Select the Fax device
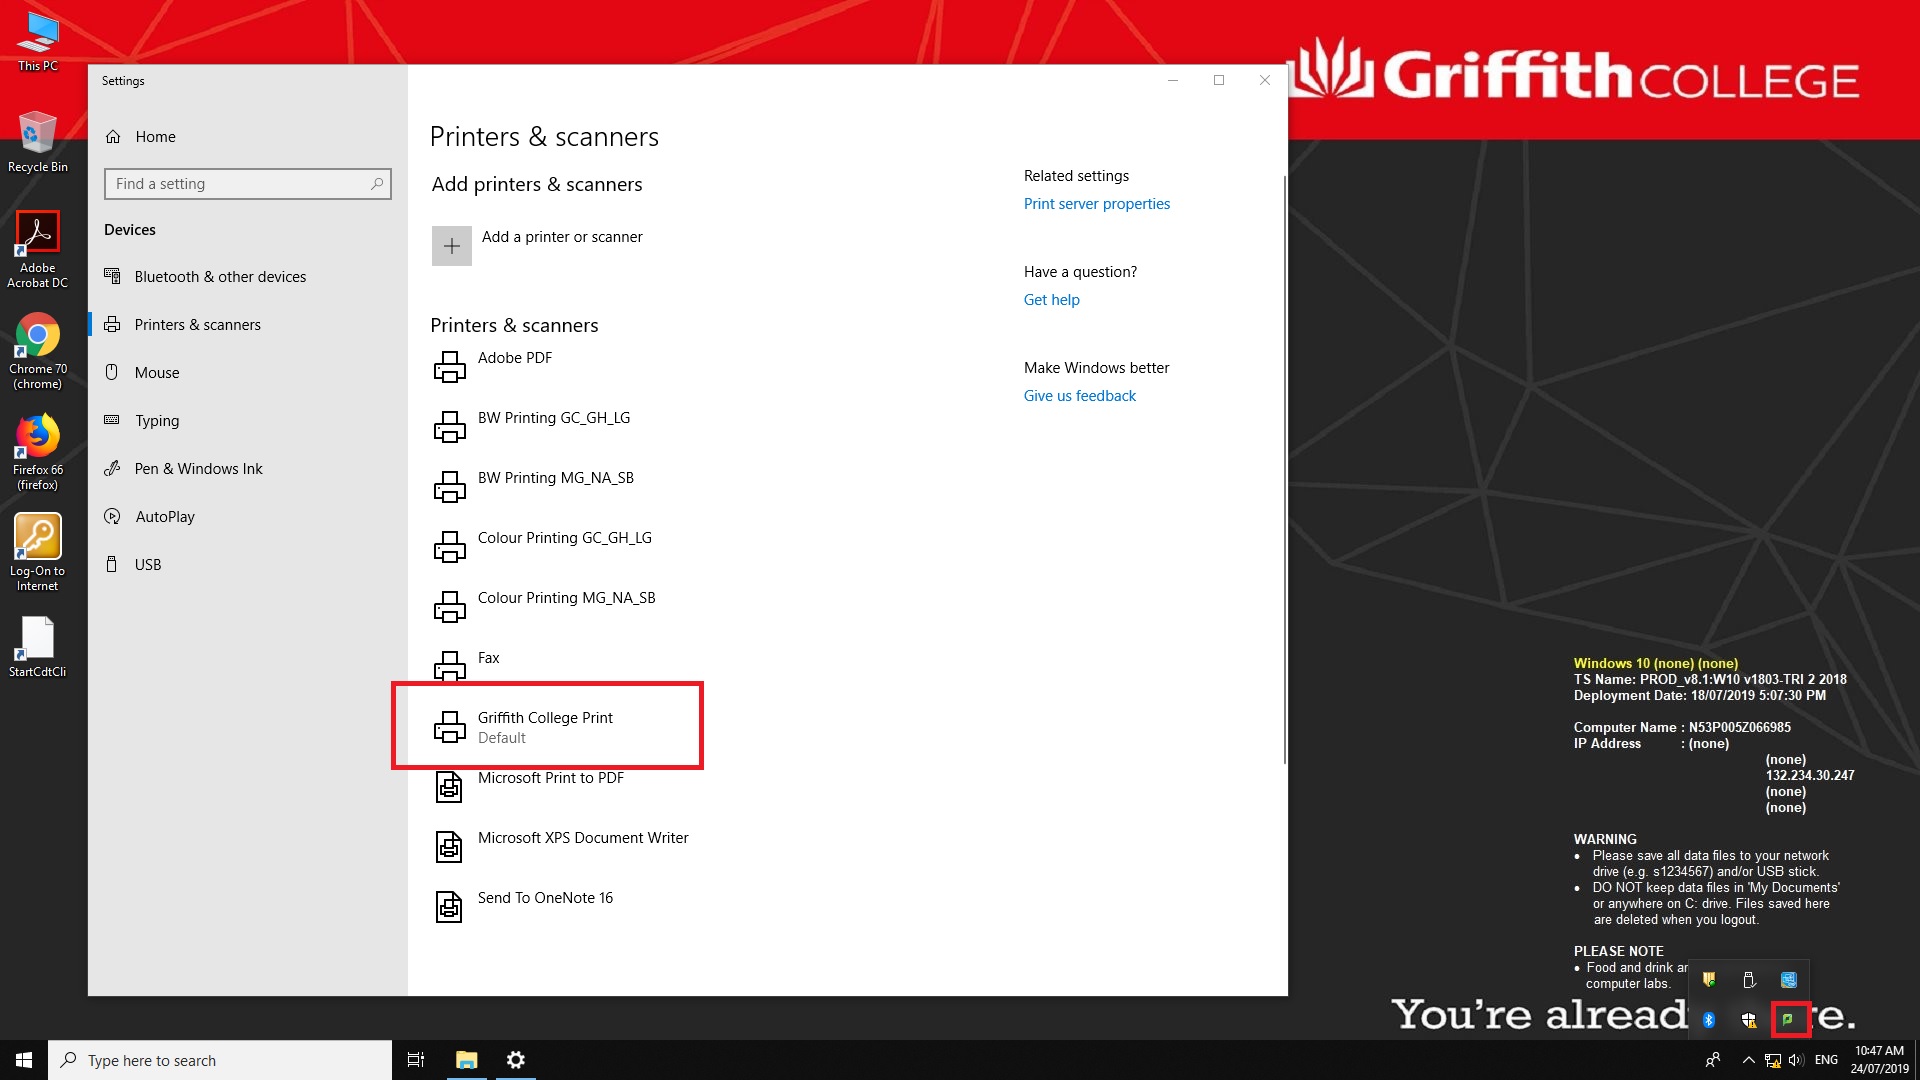This screenshot has height=1080, width=1920. pyautogui.click(x=488, y=658)
